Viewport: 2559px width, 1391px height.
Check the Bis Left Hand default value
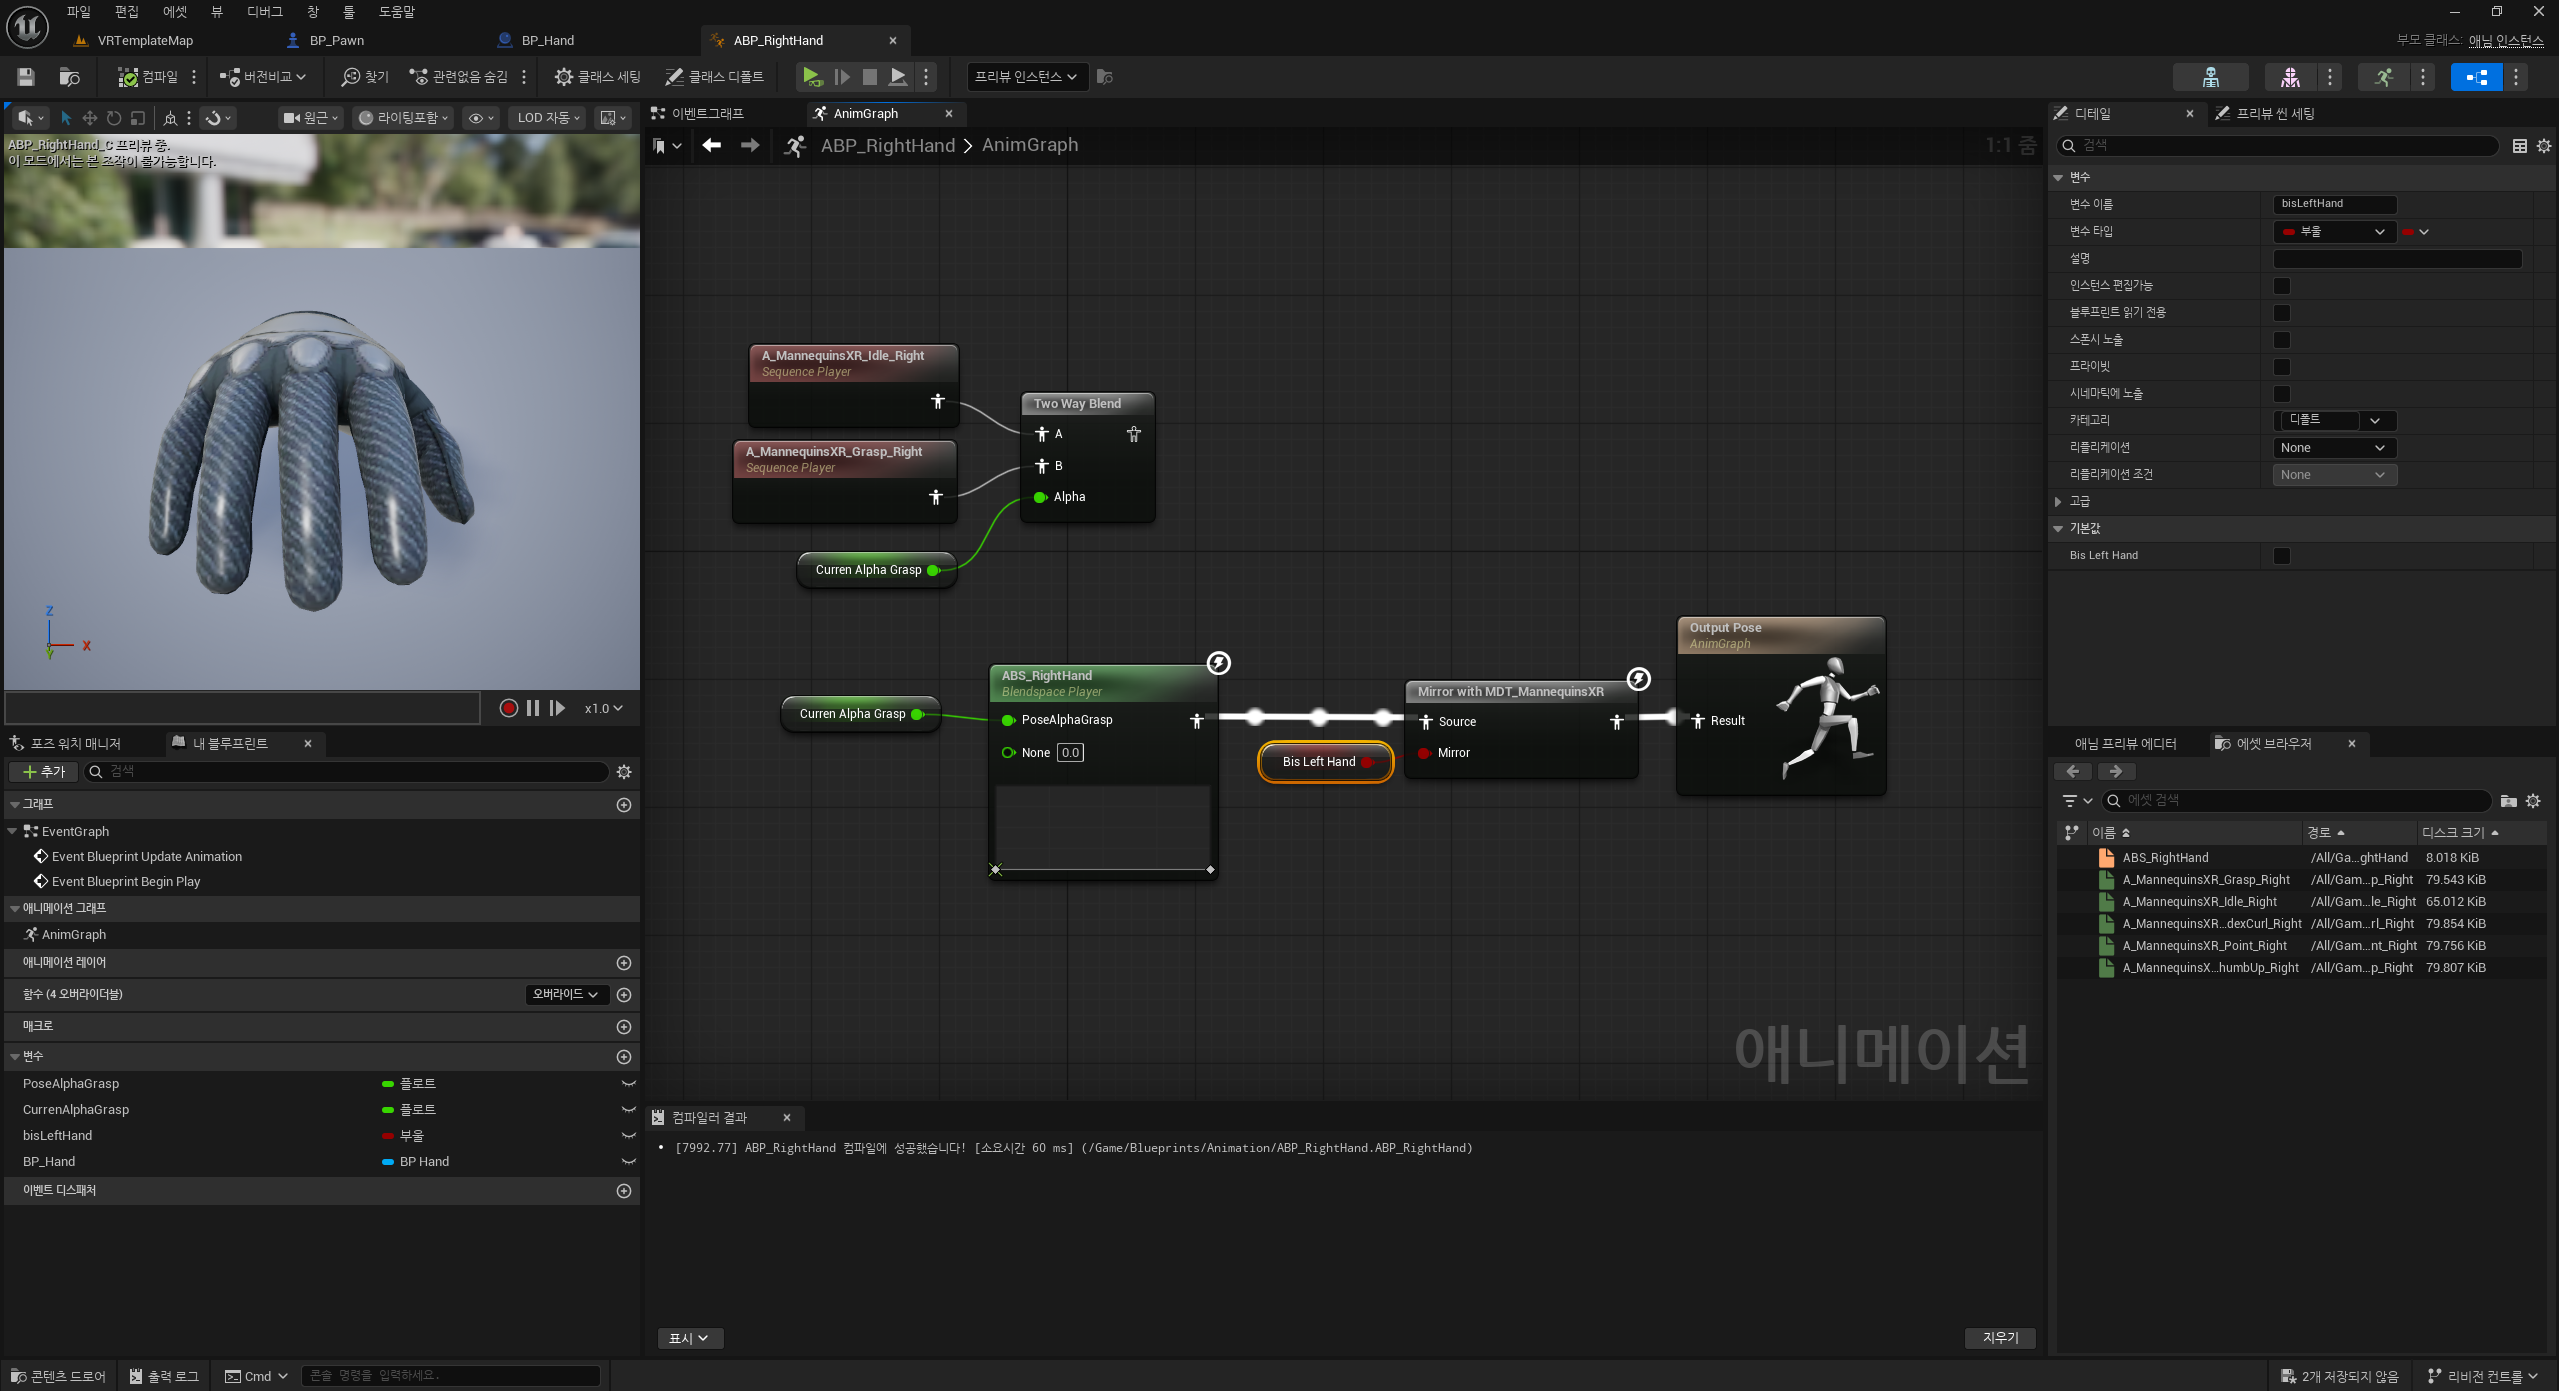point(2282,556)
